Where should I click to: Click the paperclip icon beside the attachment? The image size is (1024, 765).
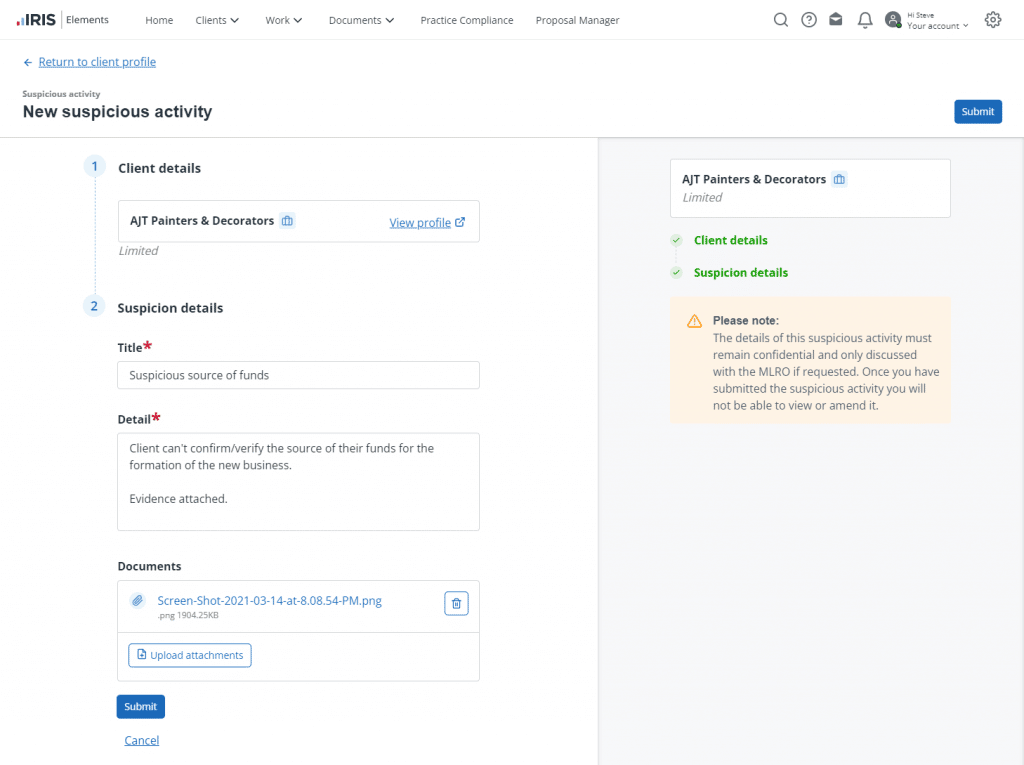[x=138, y=602]
